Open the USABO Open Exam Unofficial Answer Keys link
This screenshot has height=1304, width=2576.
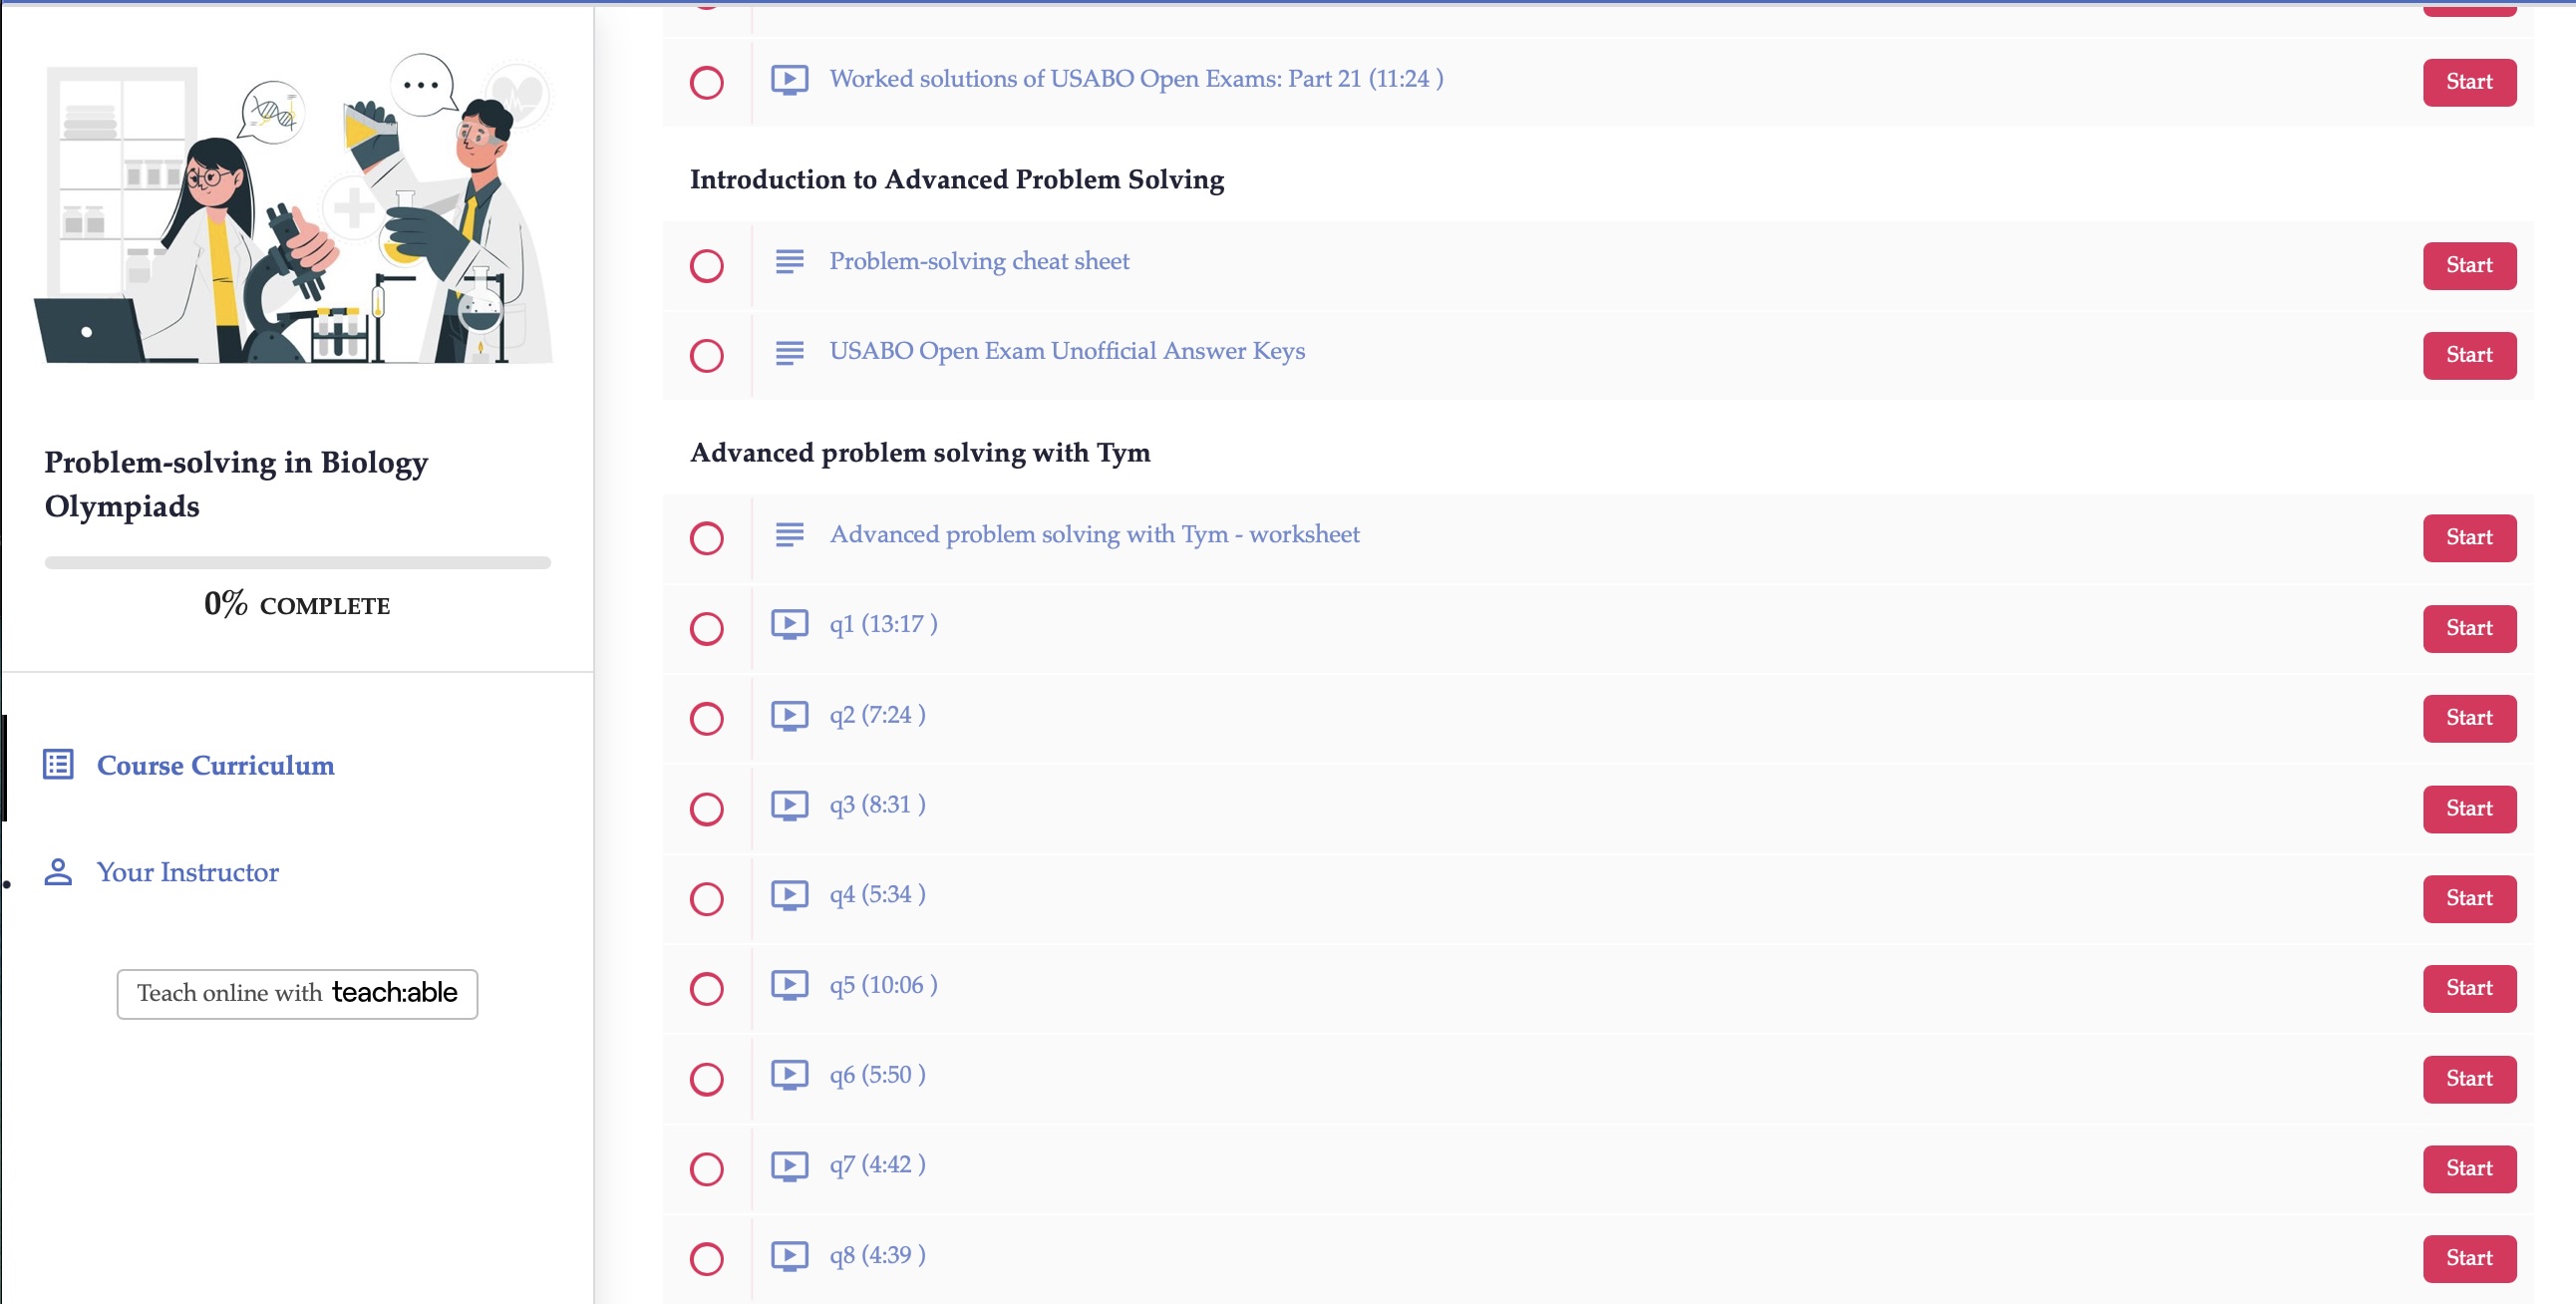(x=1066, y=352)
